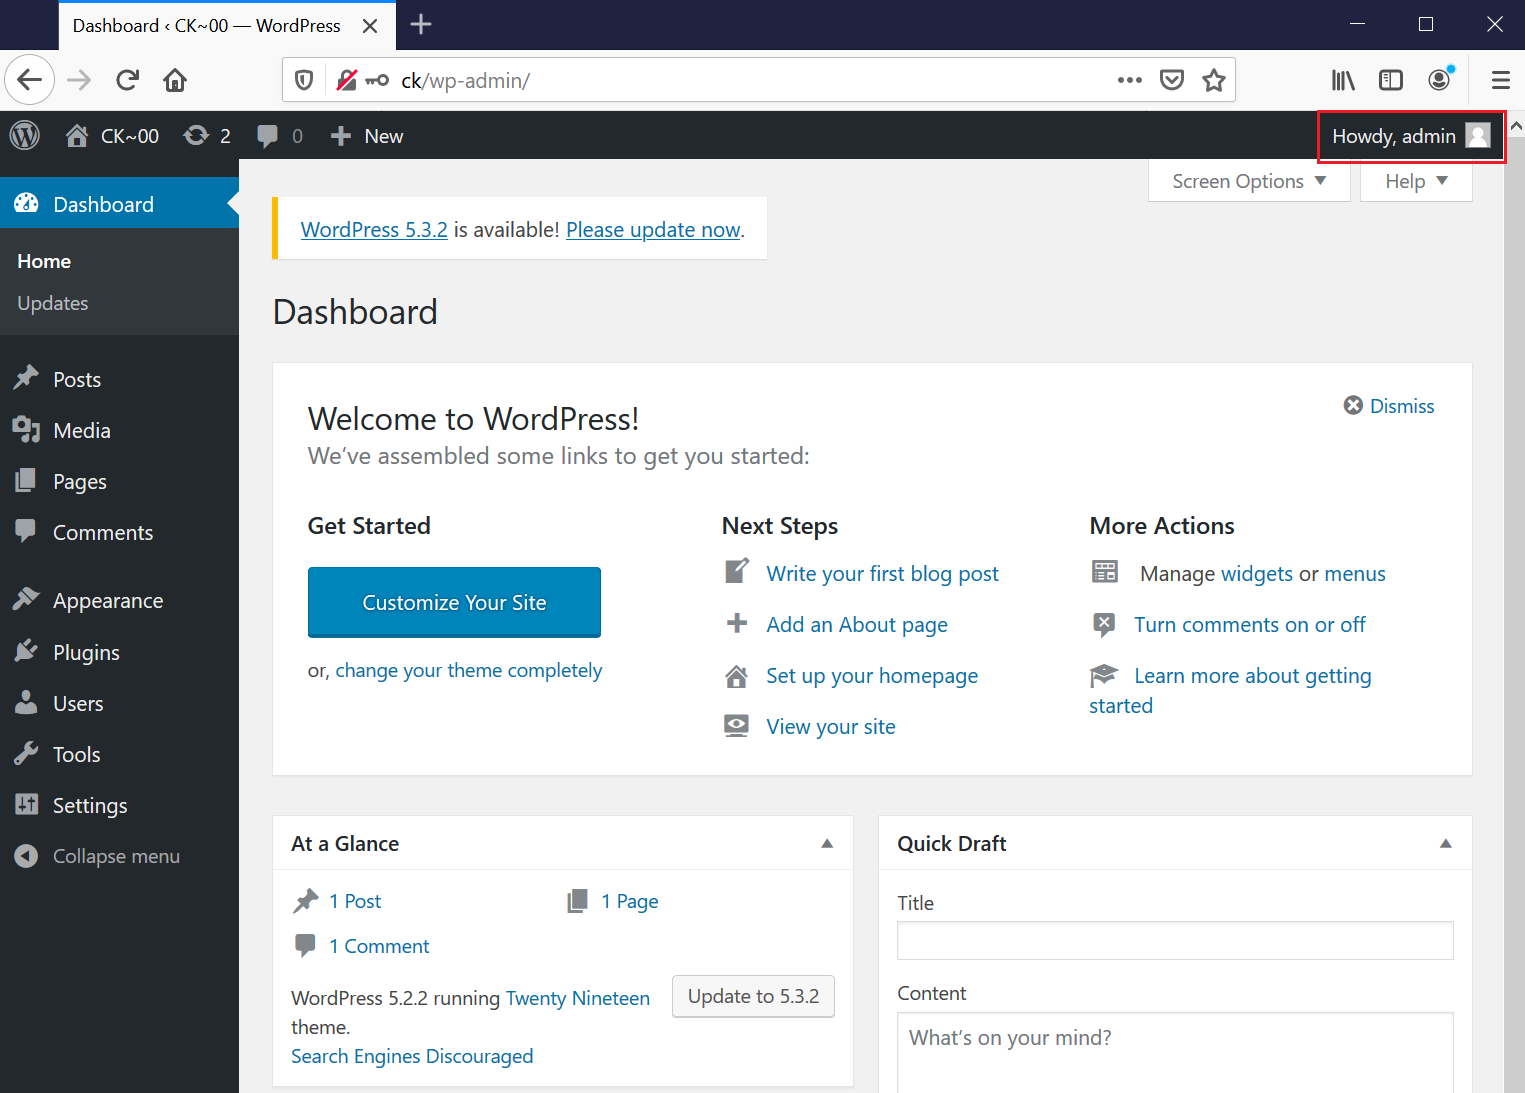Expand the Screen Options dropdown

tap(1248, 181)
